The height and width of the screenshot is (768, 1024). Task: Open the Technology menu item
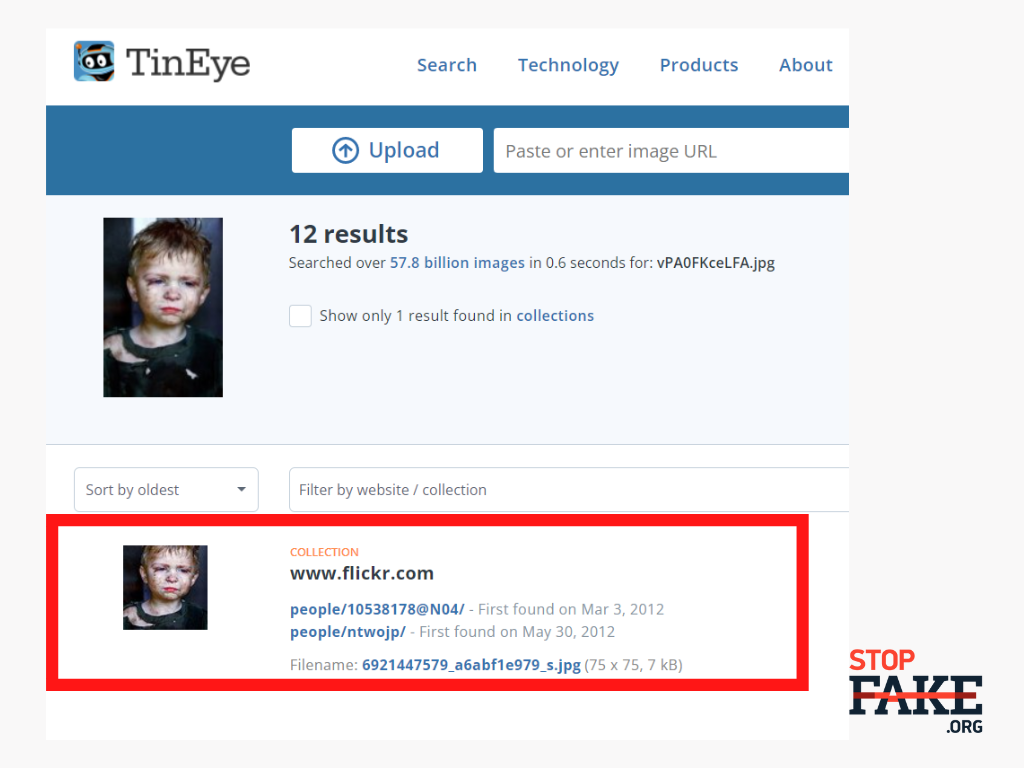[x=568, y=65]
